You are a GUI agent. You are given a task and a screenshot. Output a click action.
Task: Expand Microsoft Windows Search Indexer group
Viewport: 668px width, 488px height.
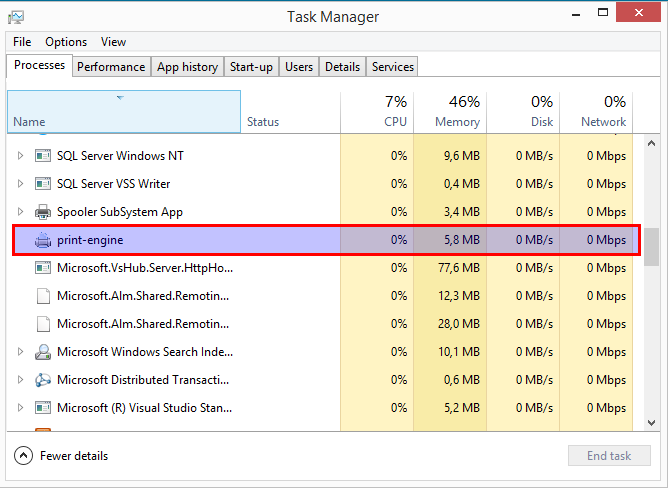point(20,352)
